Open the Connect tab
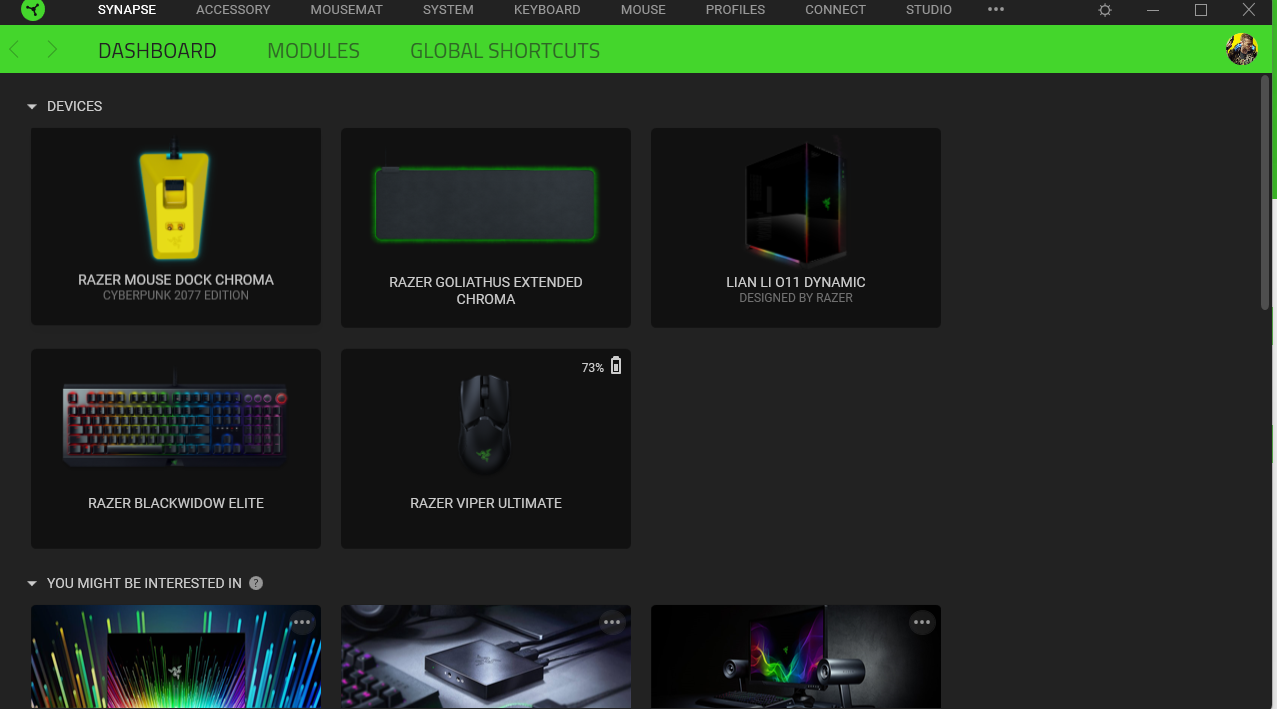The height and width of the screenshot is (709, 1277). click(x=835, y=10)
